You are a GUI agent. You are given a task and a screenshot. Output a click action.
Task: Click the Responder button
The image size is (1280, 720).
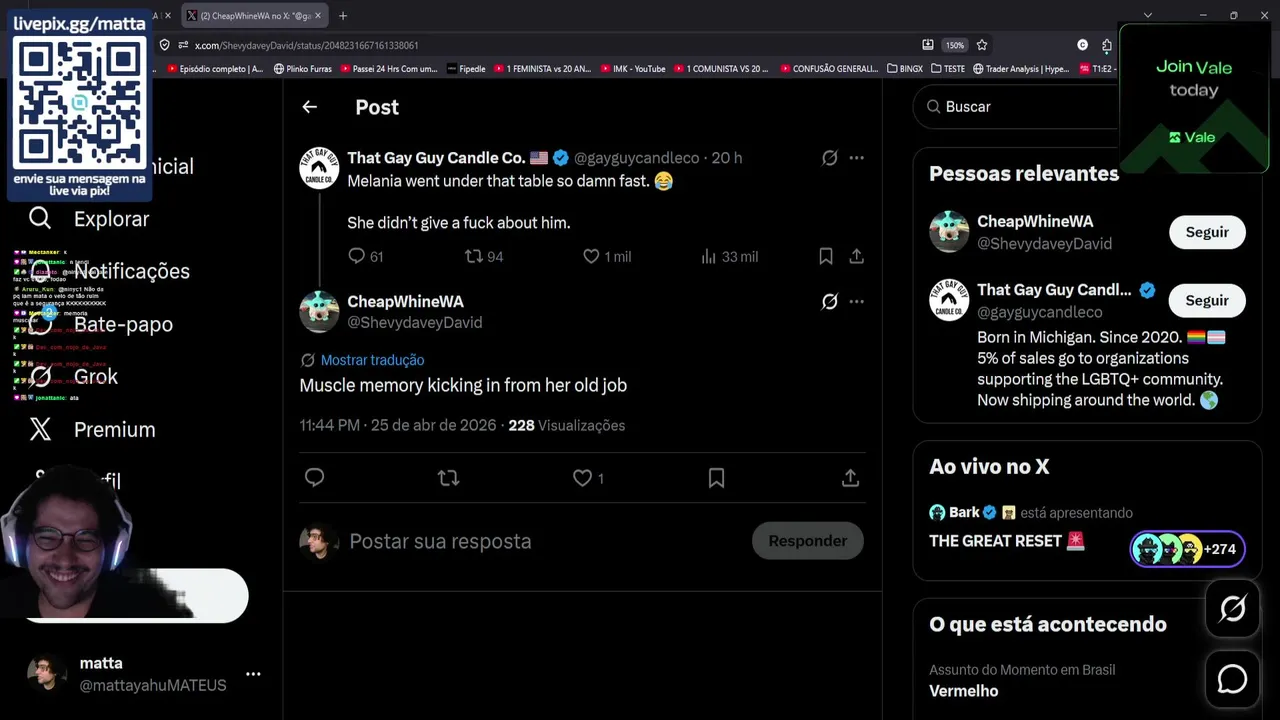click(x=807, y=541)
